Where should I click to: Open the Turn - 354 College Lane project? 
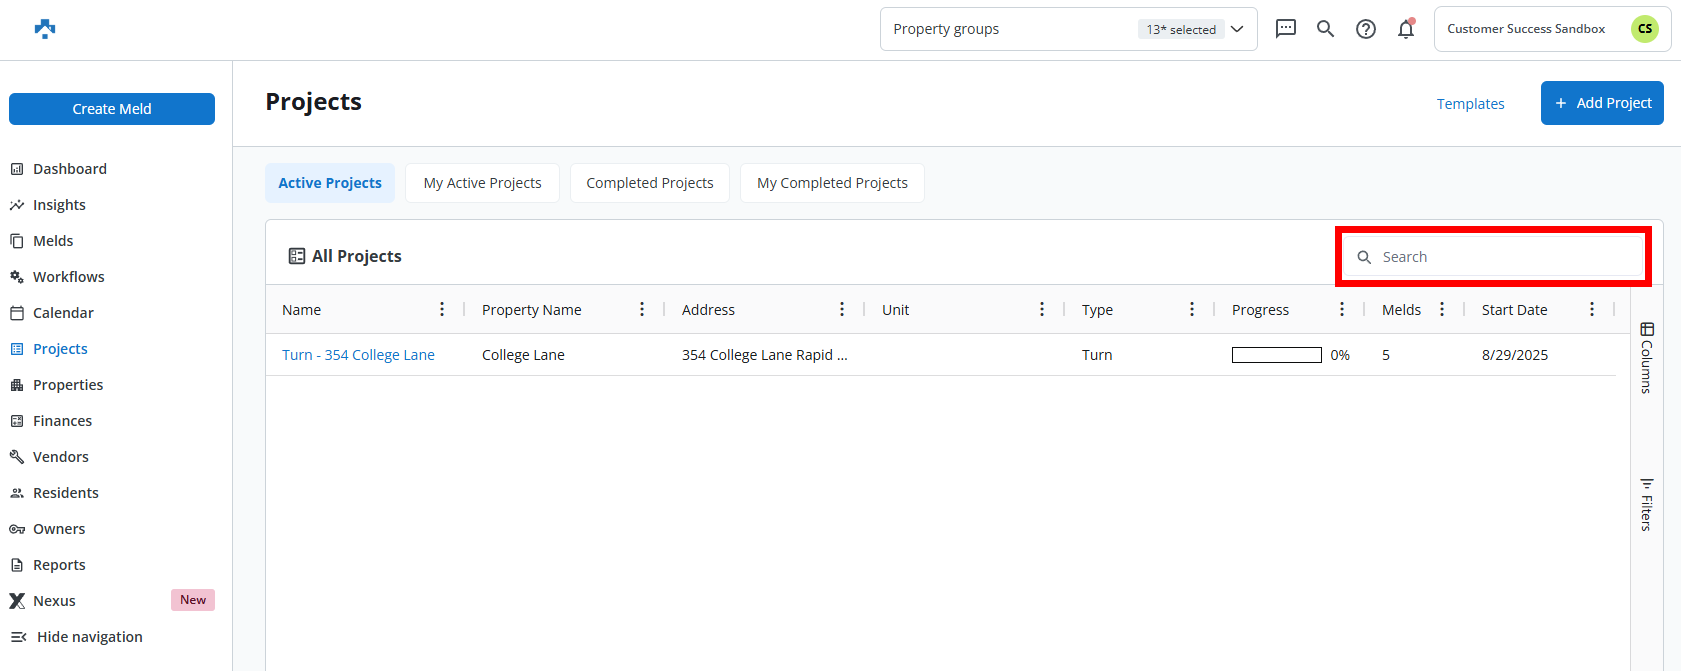point(358,355)
